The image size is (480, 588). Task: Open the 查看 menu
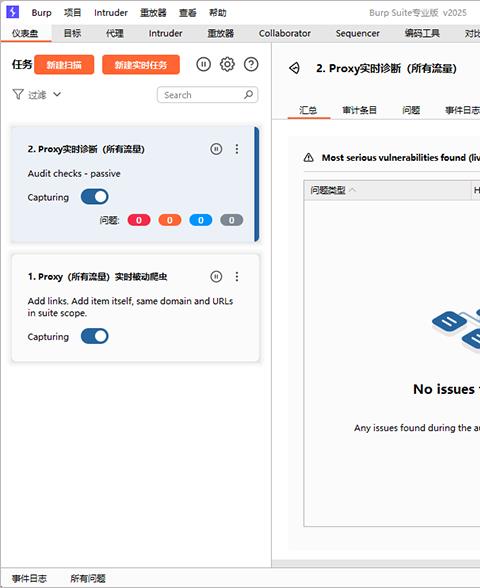click(188, 13)
